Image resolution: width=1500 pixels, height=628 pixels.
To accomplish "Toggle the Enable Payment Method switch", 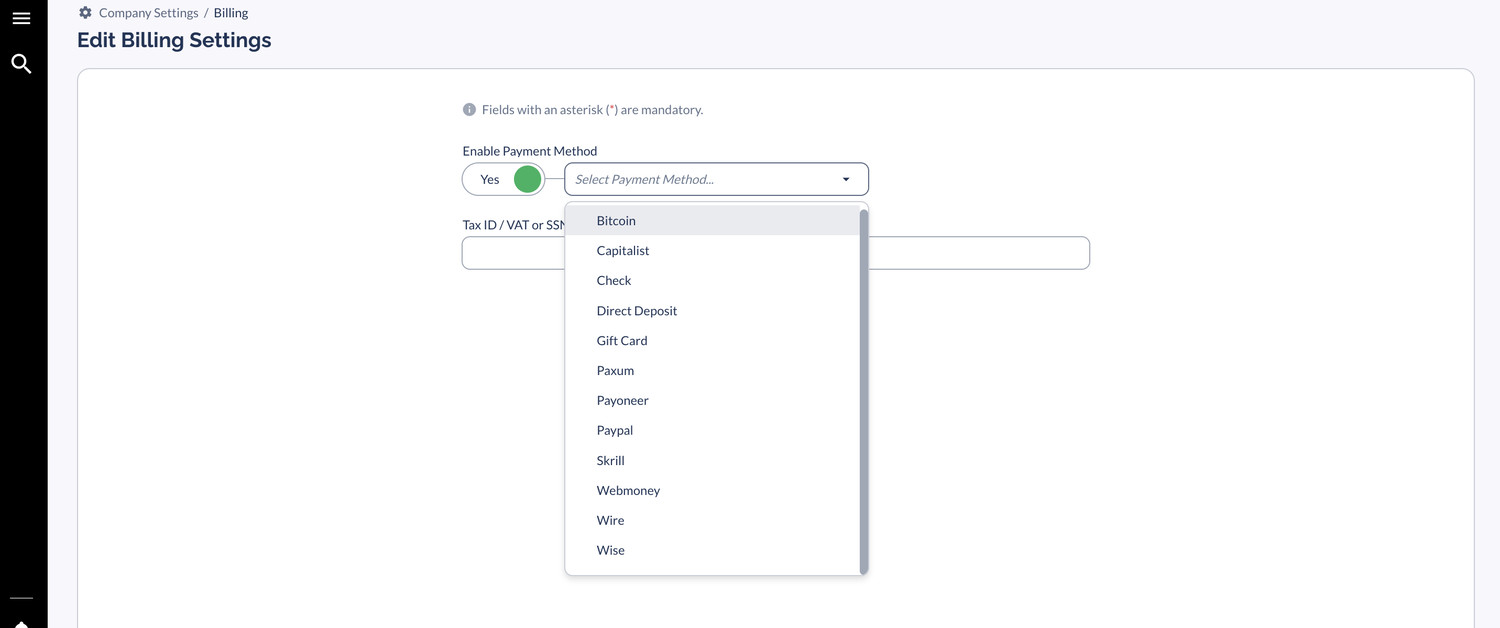I will tap(504, 179).
